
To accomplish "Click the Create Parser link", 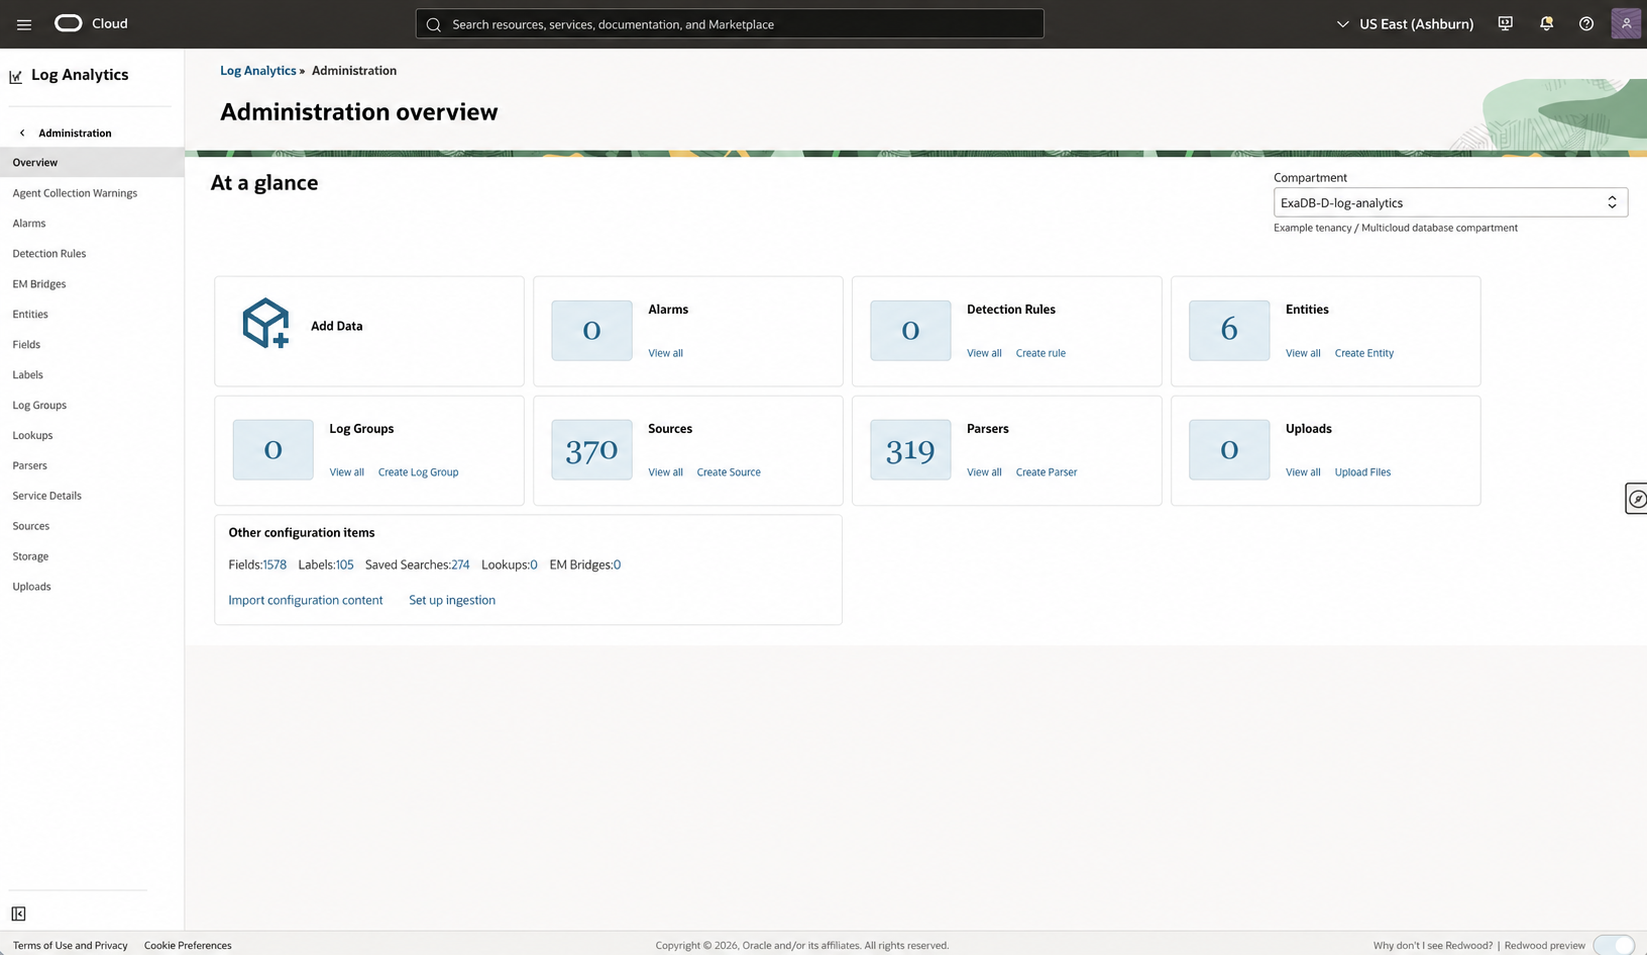I will 1046,472.
